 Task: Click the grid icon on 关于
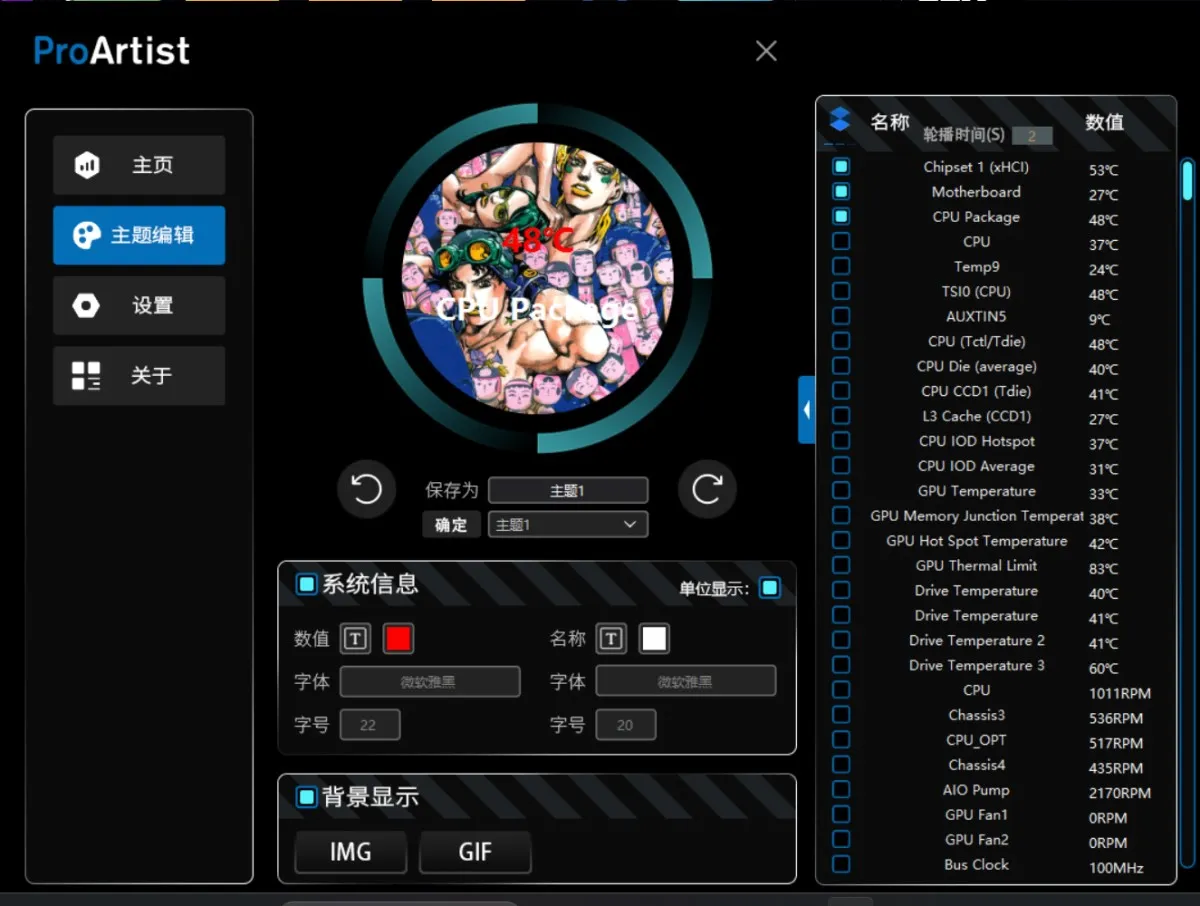(87, 375)
